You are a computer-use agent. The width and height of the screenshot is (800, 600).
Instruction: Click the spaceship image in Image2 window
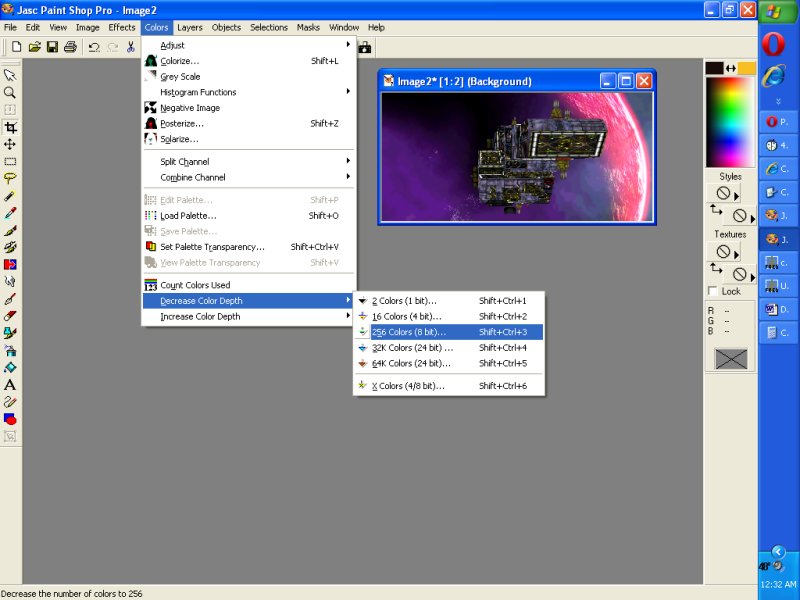point(517,157)
